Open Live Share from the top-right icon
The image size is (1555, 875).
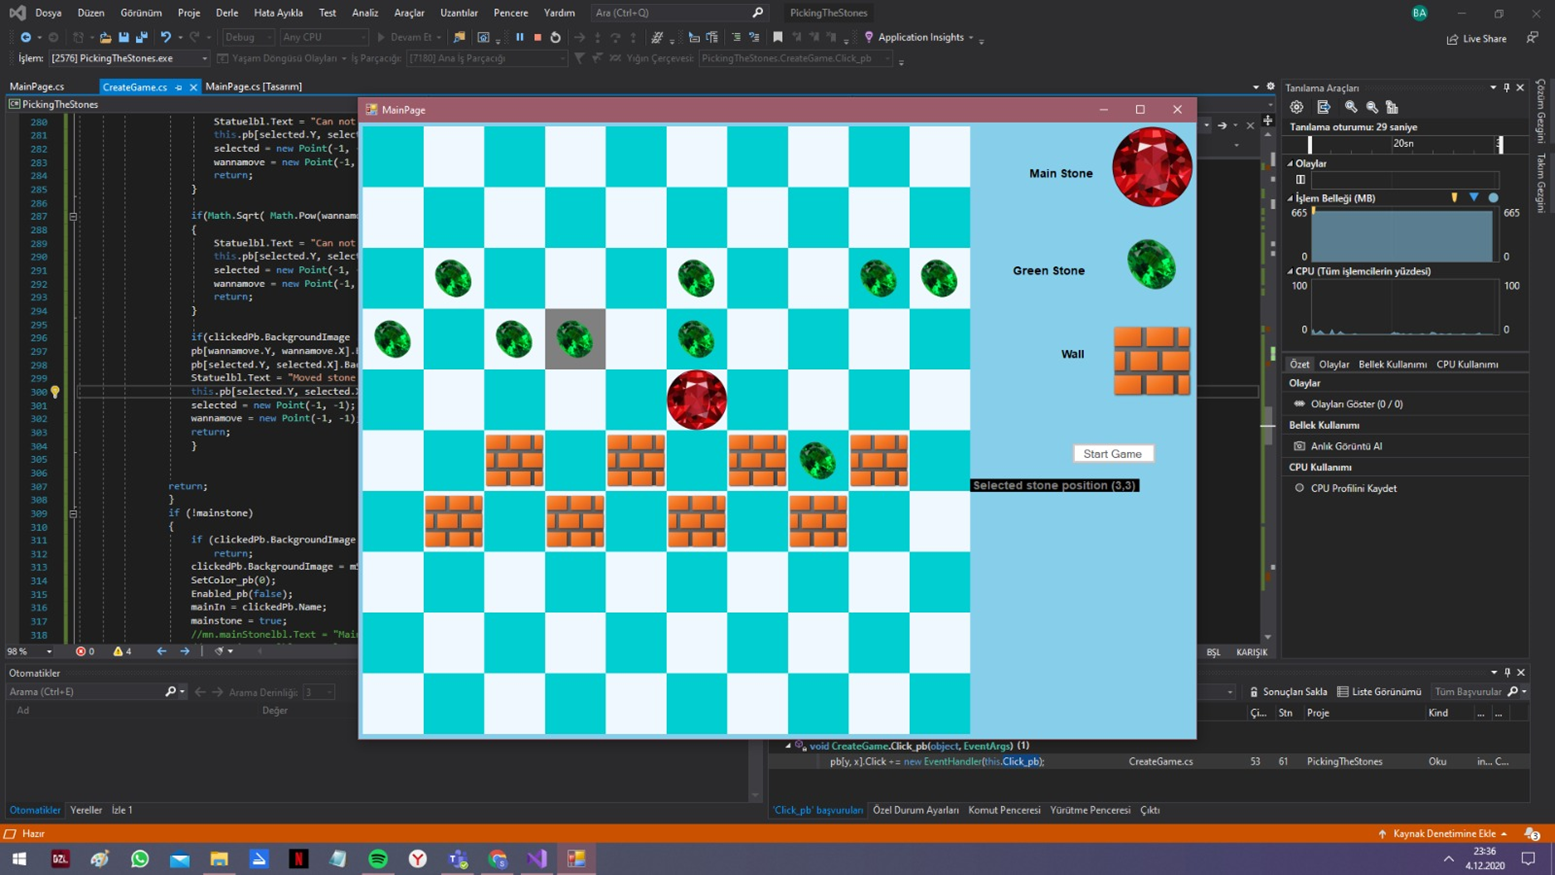pos(1477,38)
